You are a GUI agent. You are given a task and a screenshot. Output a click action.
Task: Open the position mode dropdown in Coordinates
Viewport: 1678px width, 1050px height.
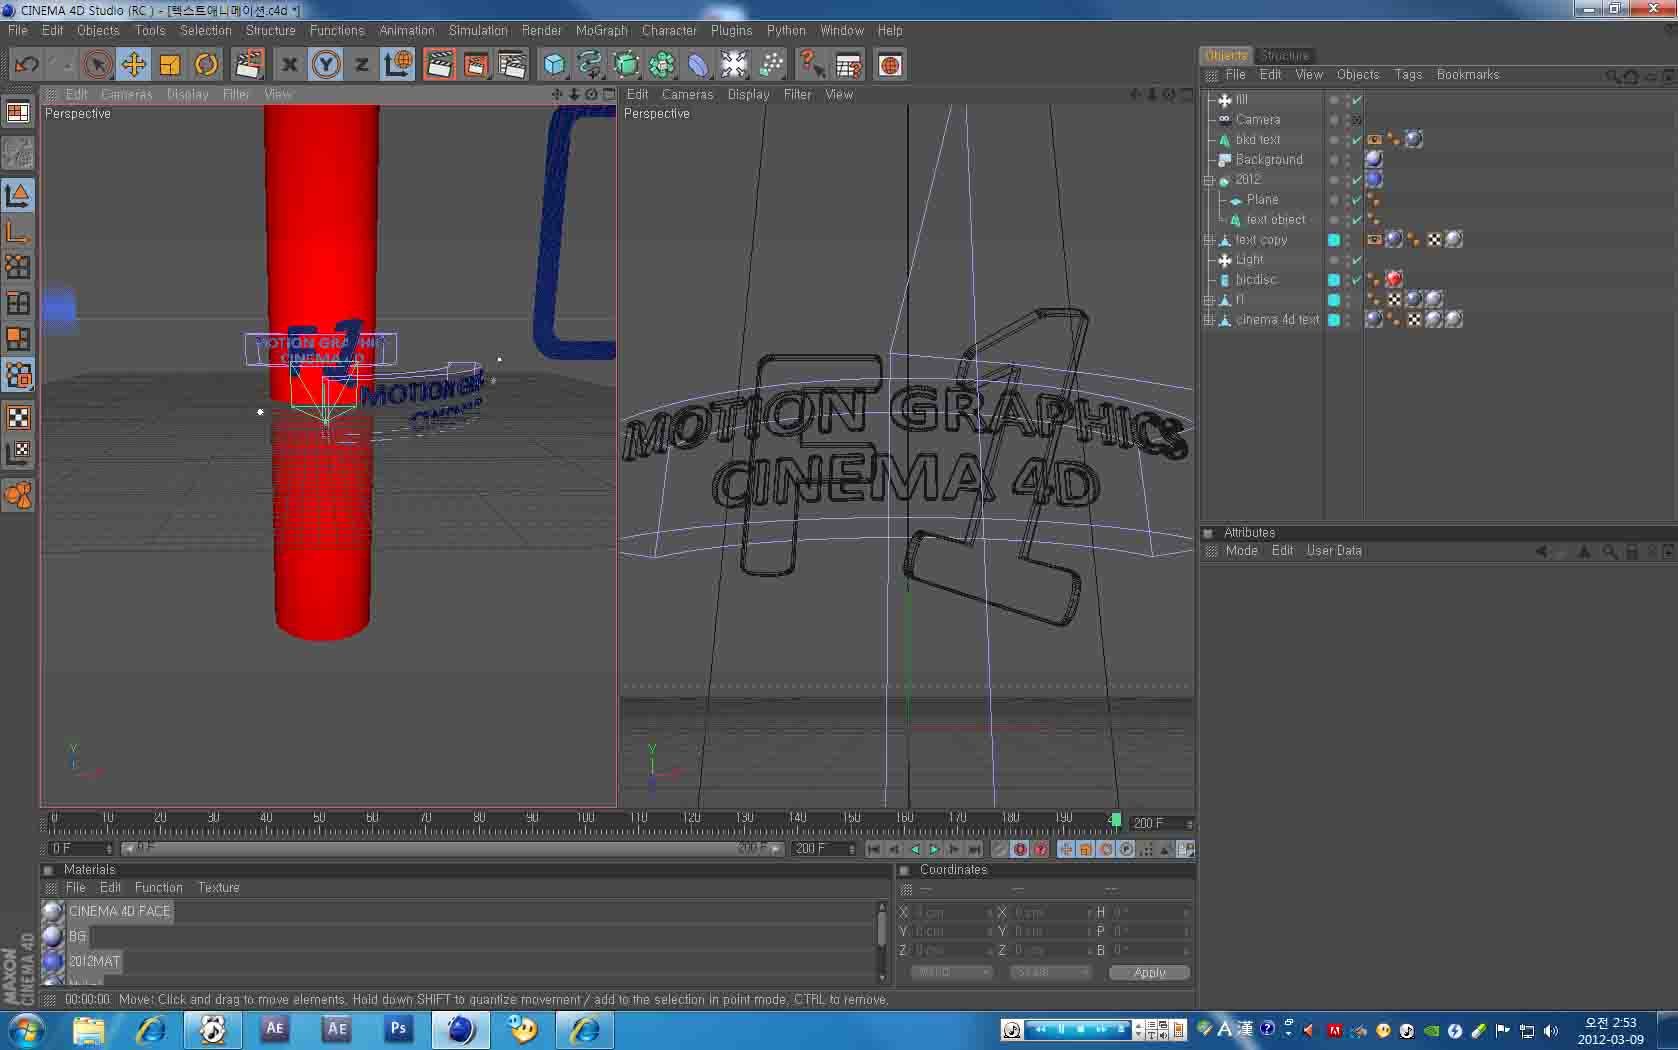click(x=950, y=972)
